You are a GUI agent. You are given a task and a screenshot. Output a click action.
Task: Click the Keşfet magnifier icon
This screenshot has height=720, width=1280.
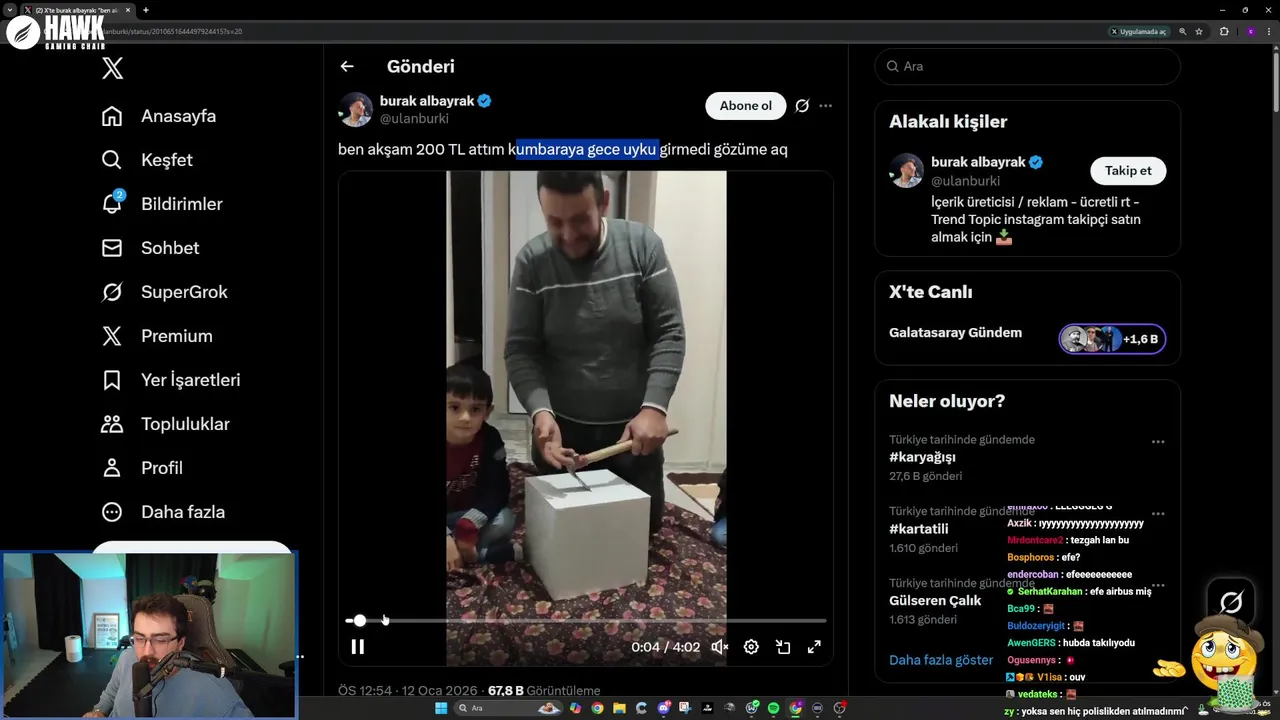(x=112, y=160)
